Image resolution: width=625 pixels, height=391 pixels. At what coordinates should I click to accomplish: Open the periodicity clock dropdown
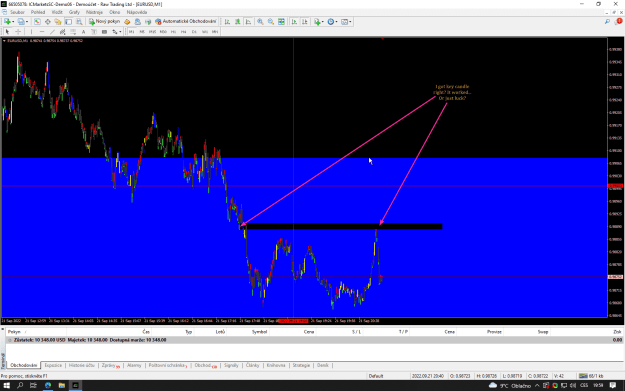(331, 22)
